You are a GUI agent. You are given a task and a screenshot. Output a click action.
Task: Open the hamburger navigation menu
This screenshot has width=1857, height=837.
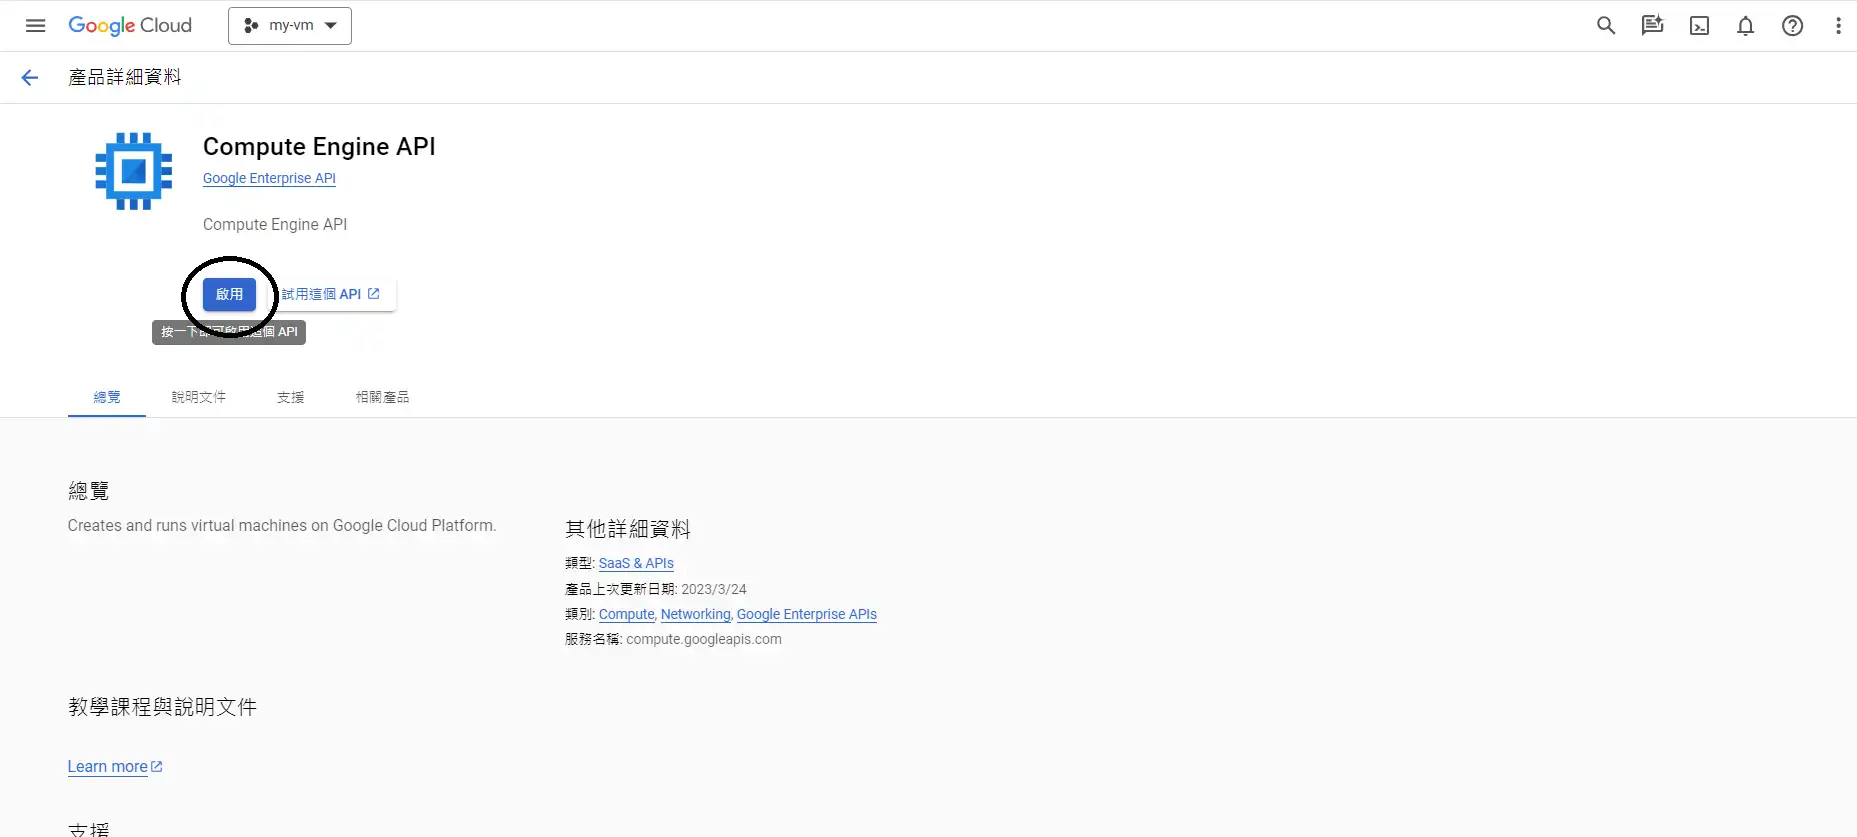click(35, 26)
